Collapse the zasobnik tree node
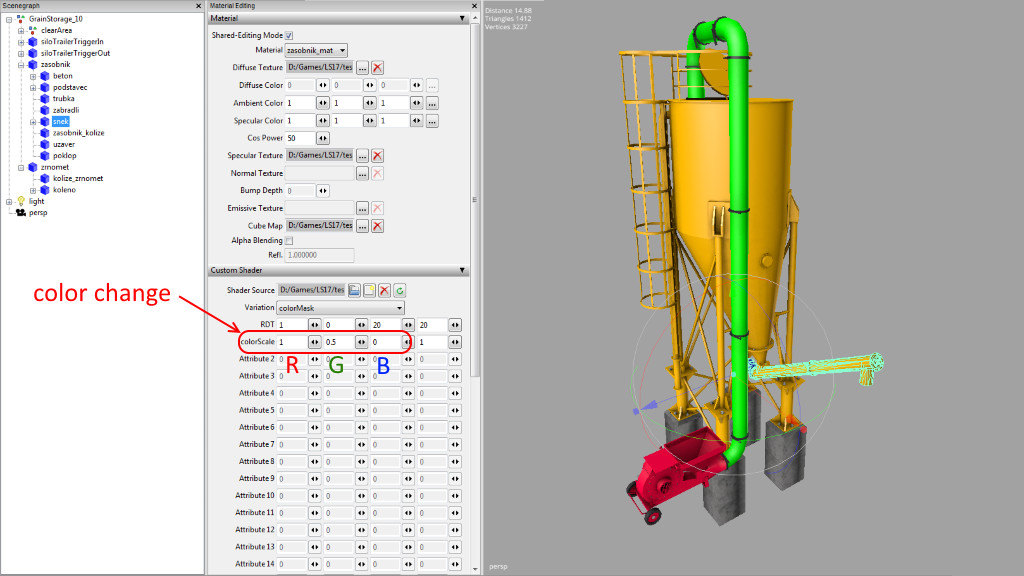1024x576 pixels. click(21, 64)
